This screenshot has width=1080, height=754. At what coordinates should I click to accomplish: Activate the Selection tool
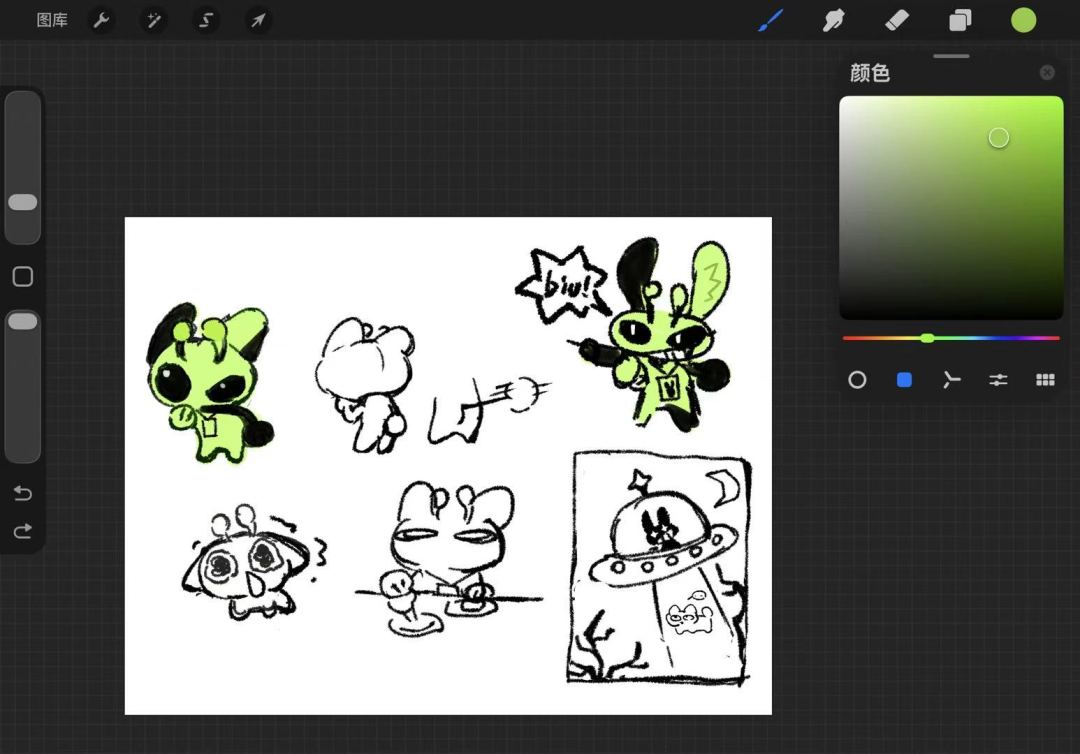205,20
